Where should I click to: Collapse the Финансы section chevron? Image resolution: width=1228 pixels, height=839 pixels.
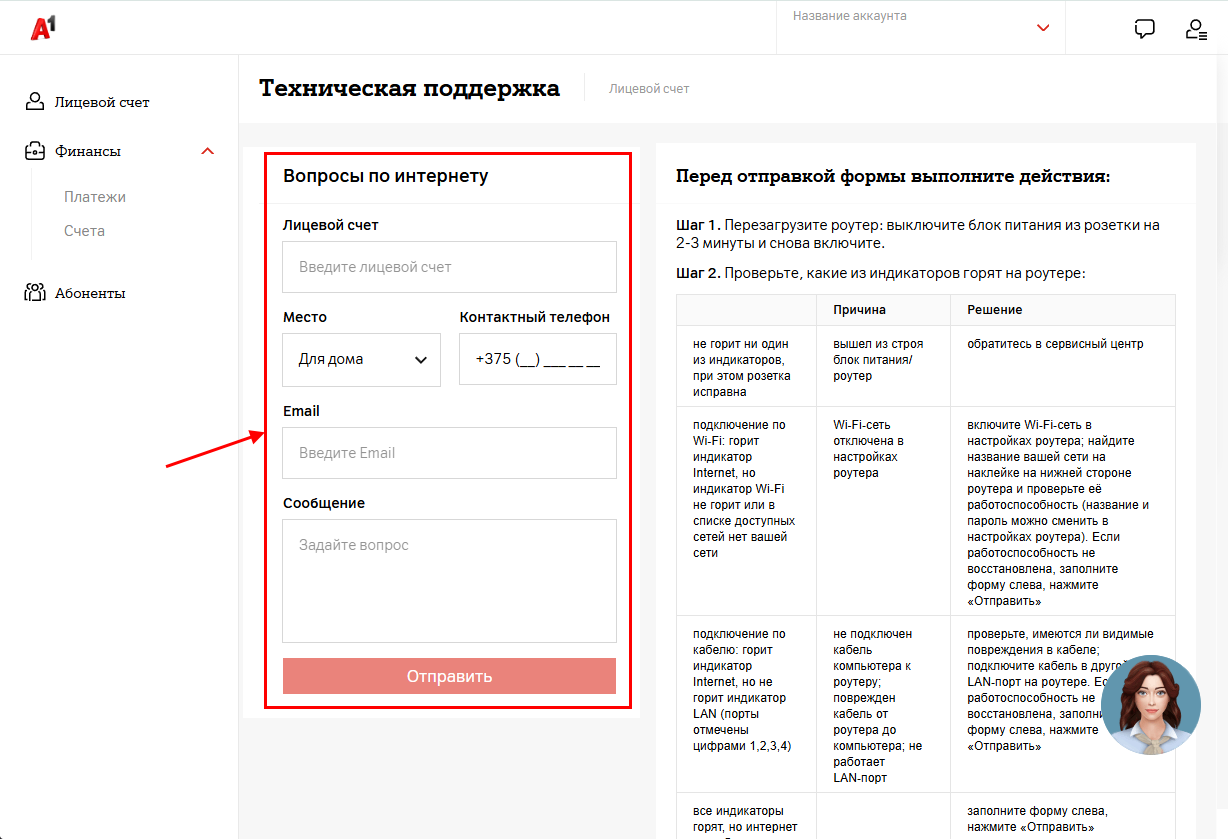click(x=208, y=151)
